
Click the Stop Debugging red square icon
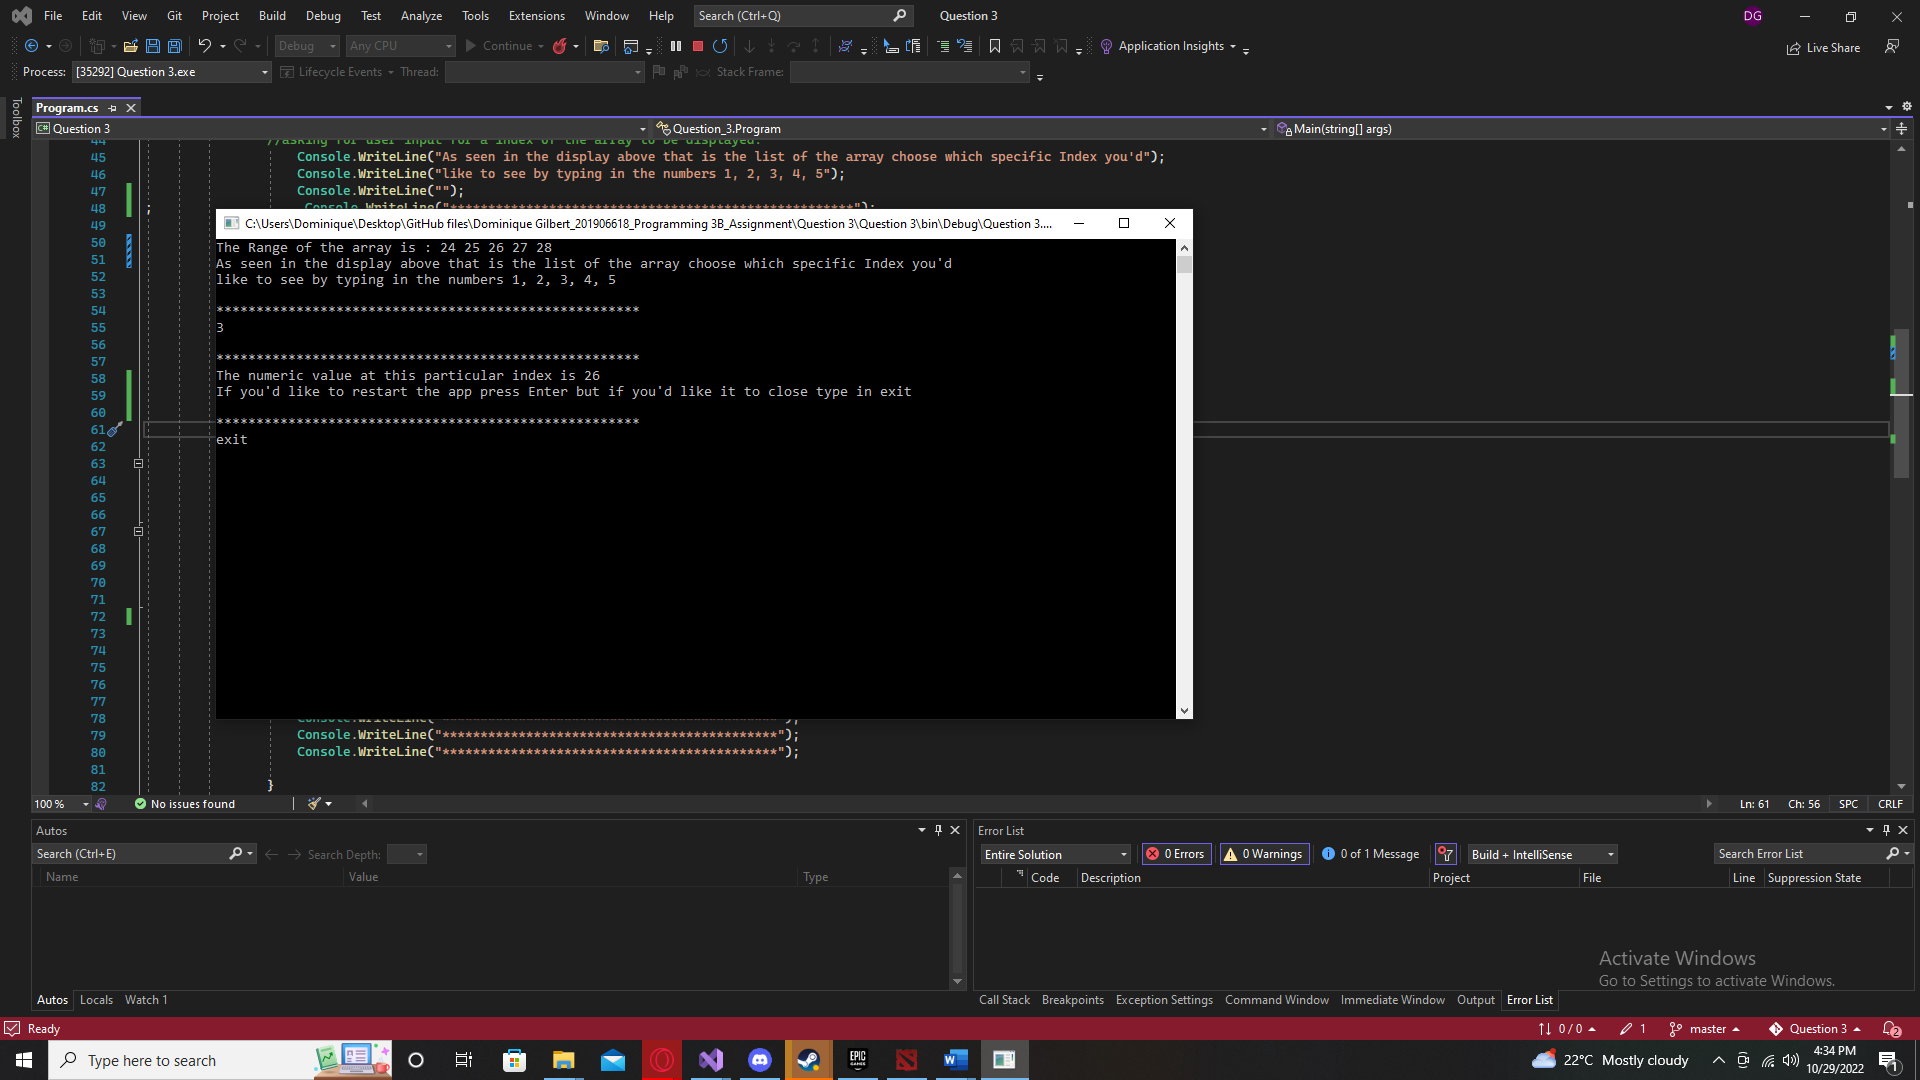click(x=698, y=46)
